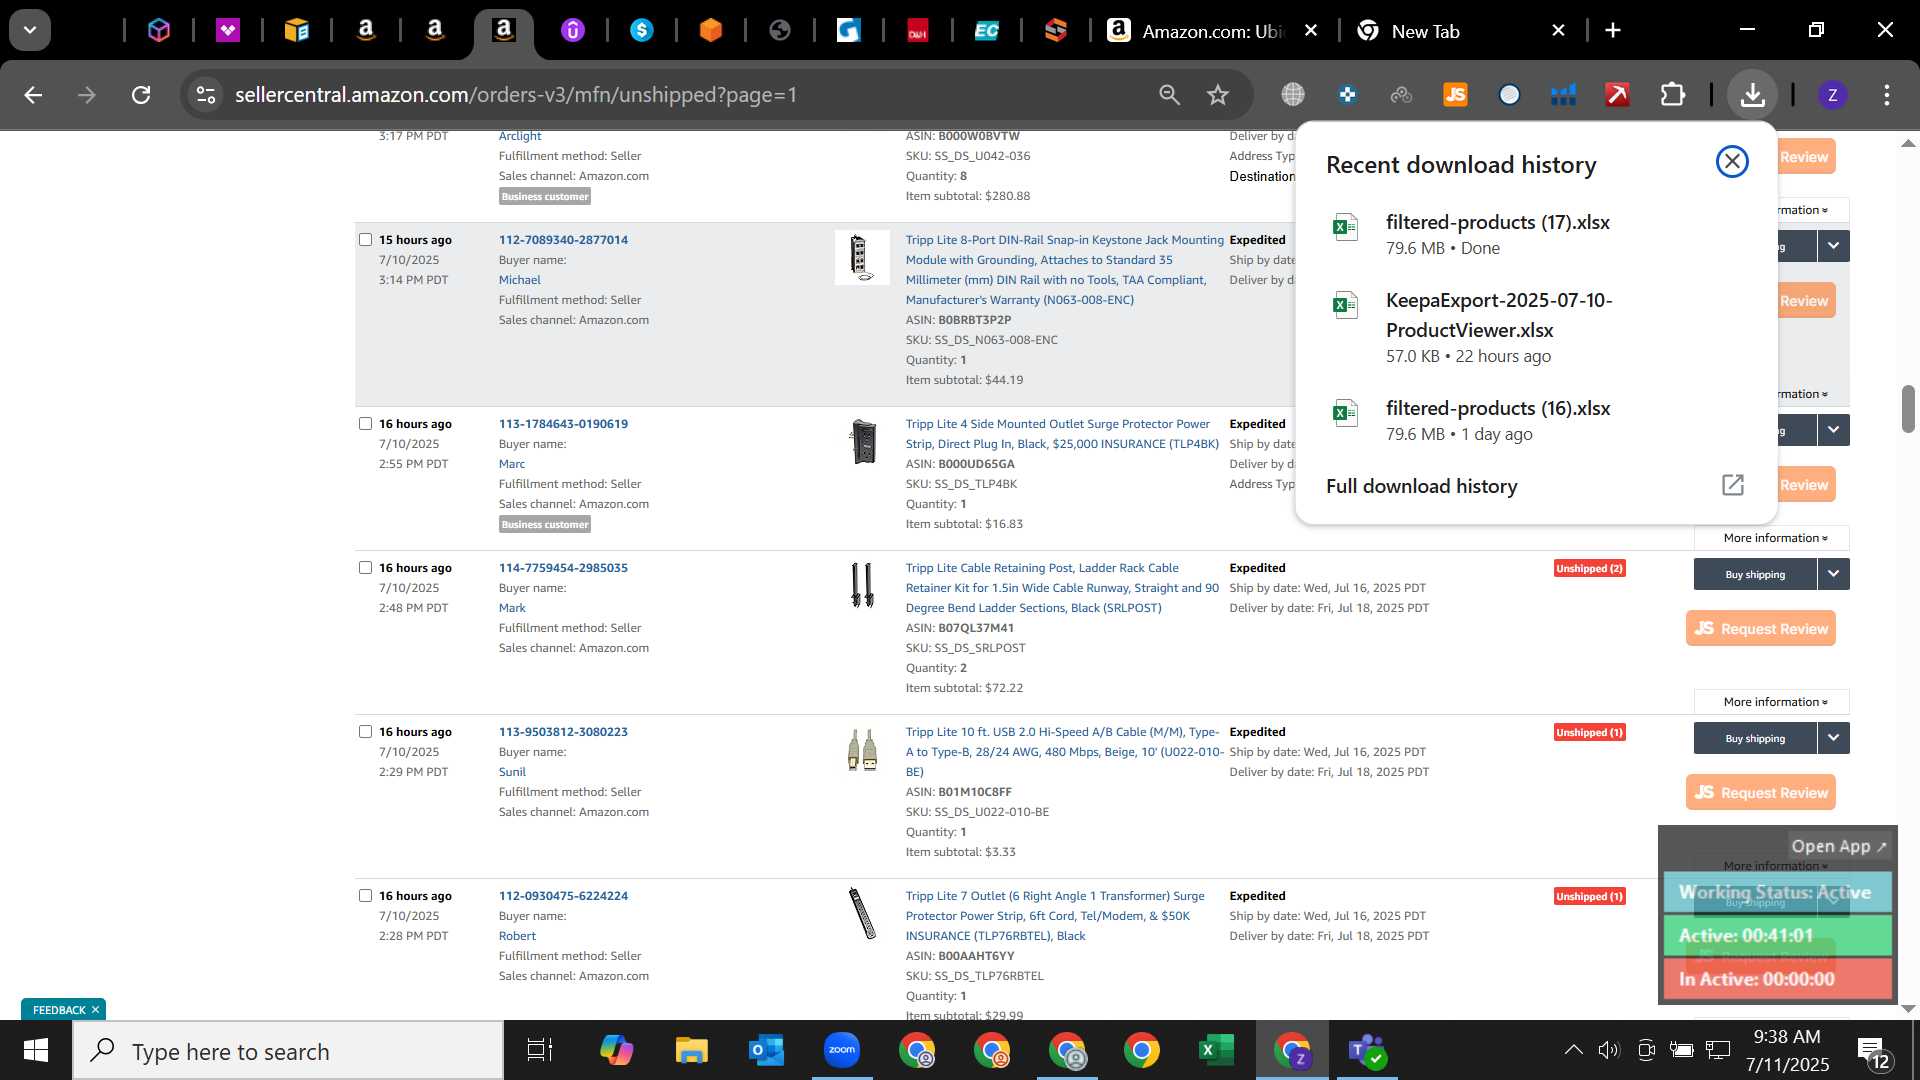The image size is (1920, 1080).
Task: Select the checkbox for order 112-0930475-6224224
Action: tap(365, 896)
